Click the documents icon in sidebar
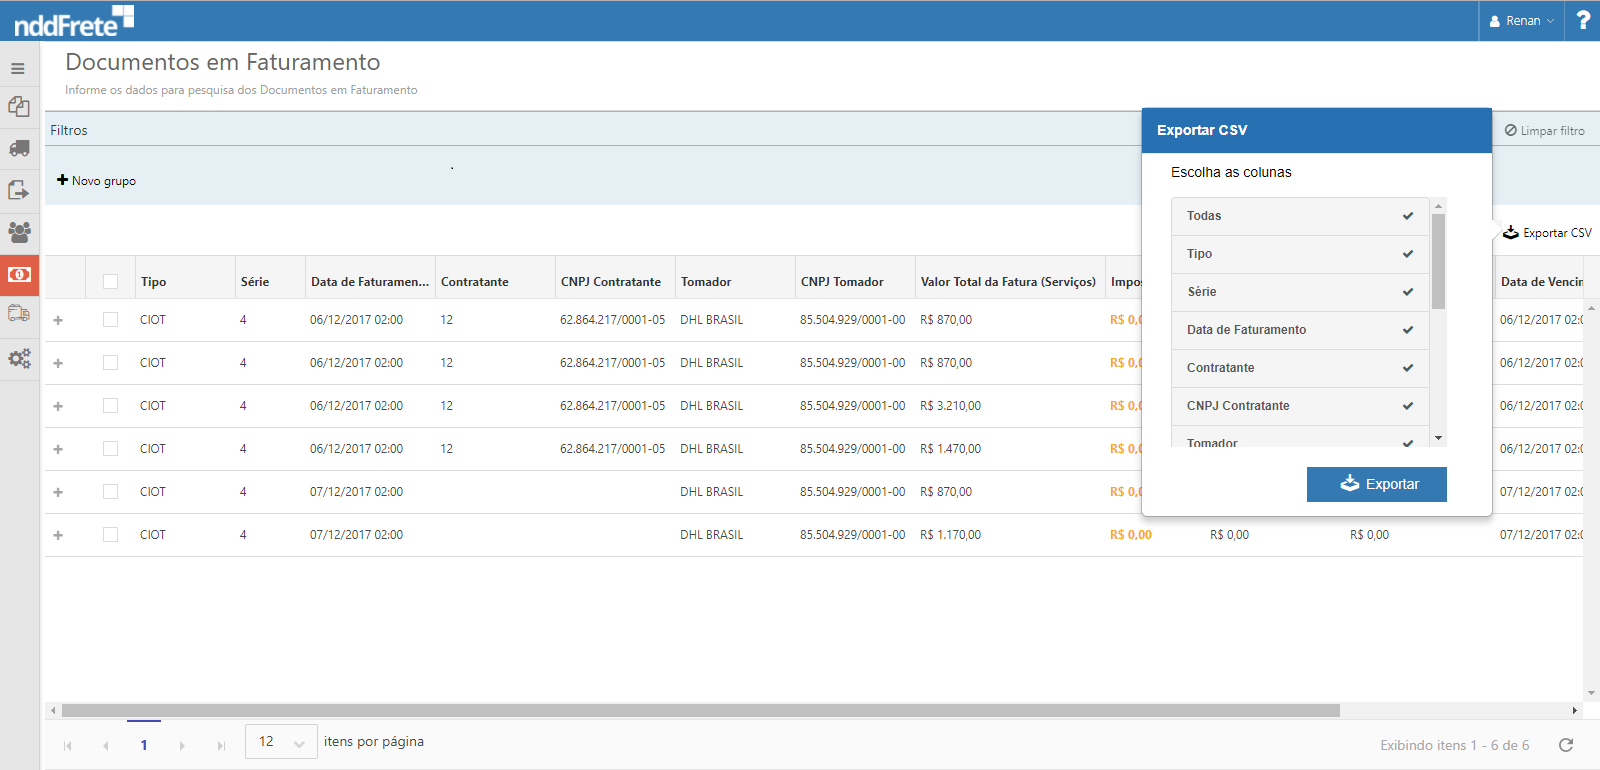This screenshot has width=1600, height=770. point(19,107)
